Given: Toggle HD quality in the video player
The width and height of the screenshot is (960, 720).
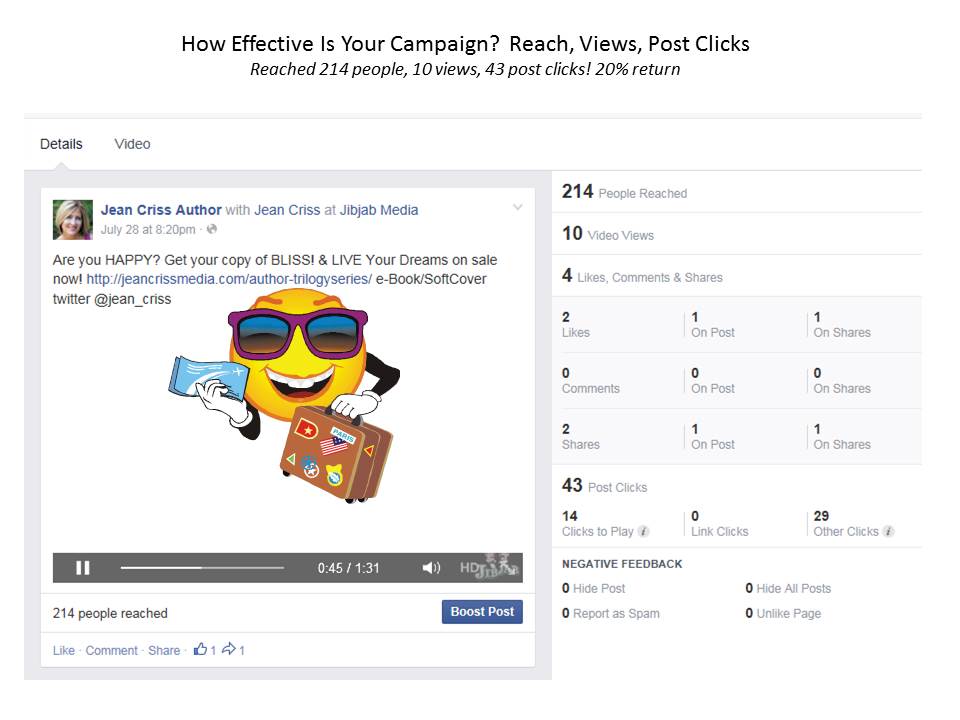Looking at the screenshot, I should coord(469,568).
